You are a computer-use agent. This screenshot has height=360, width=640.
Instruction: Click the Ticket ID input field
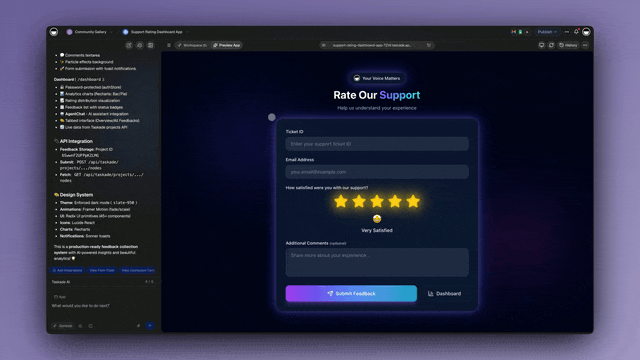(x=377, y=144)
